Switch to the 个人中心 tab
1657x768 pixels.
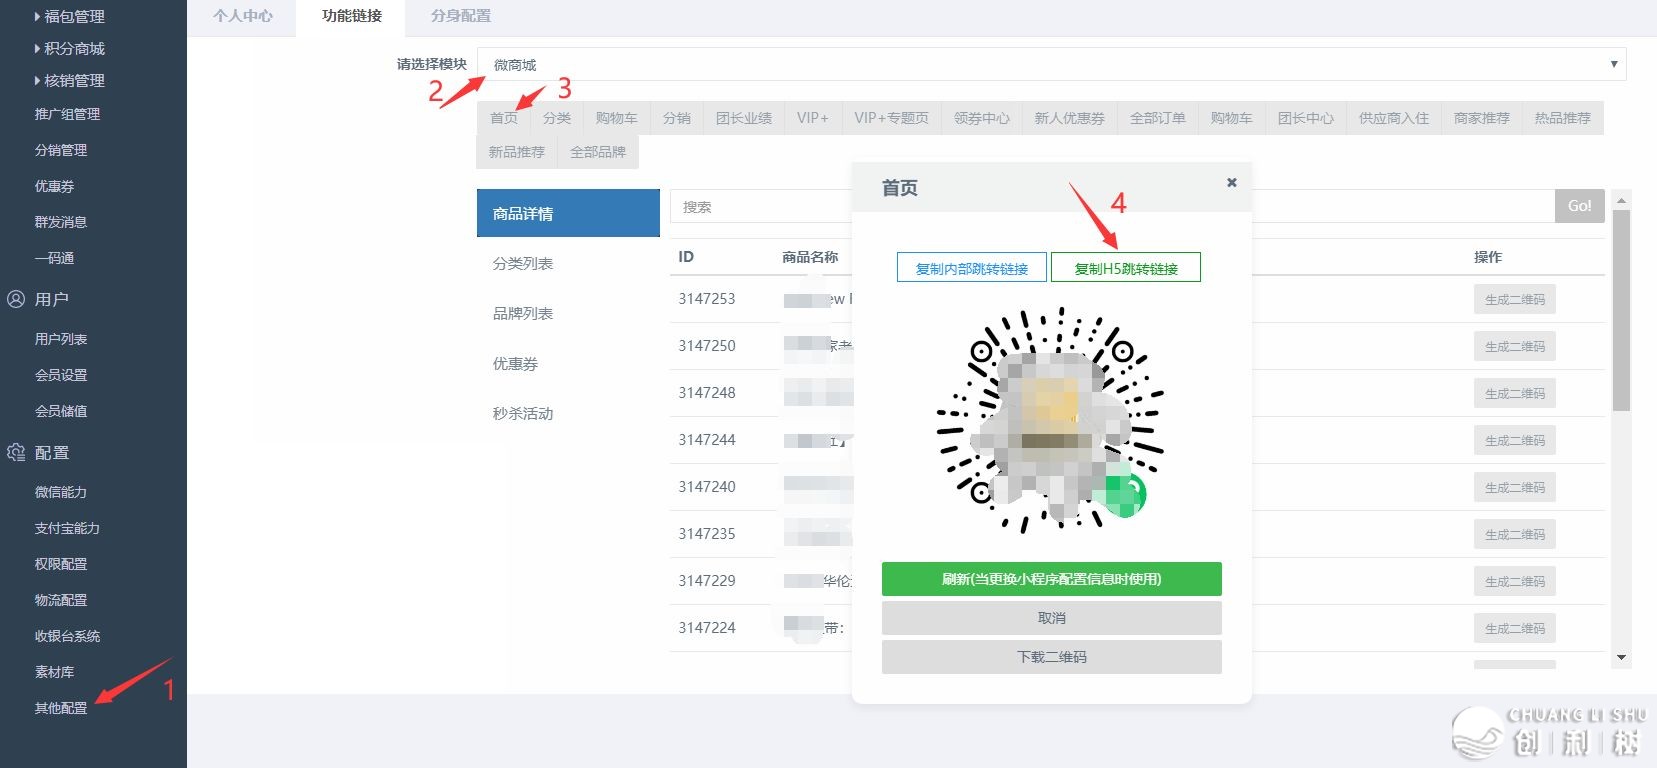point(242,16)
